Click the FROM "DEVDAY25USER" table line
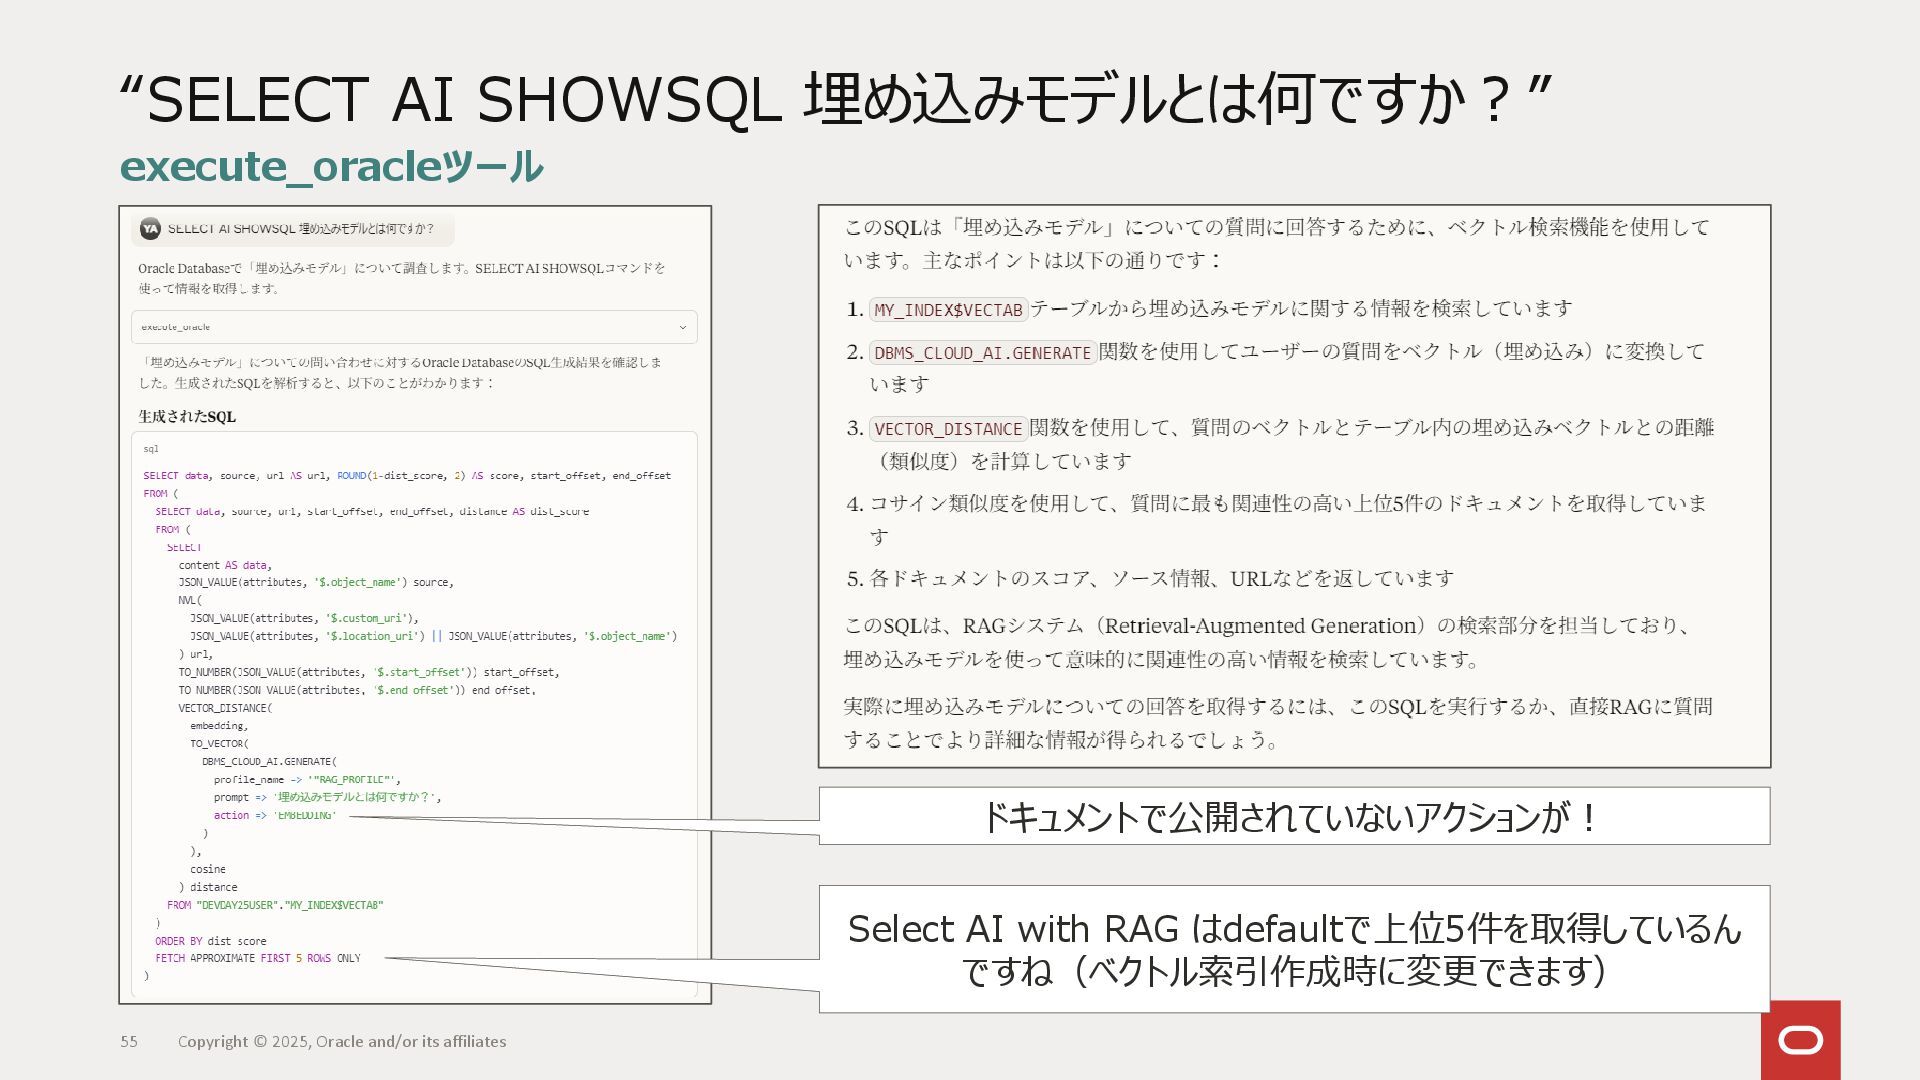Image resolution: width=1920 pixels, height=1080 pixels. click(275, 905)
